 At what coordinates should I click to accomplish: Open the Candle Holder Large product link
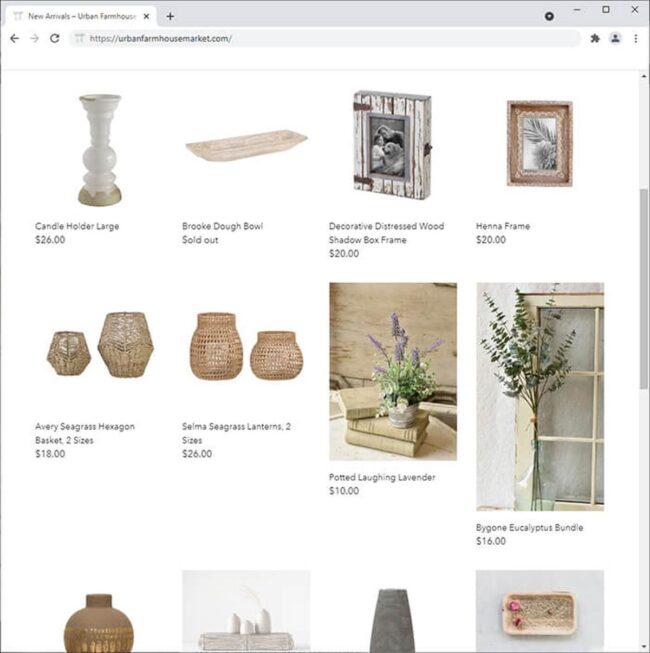click(x=77, y=226)
